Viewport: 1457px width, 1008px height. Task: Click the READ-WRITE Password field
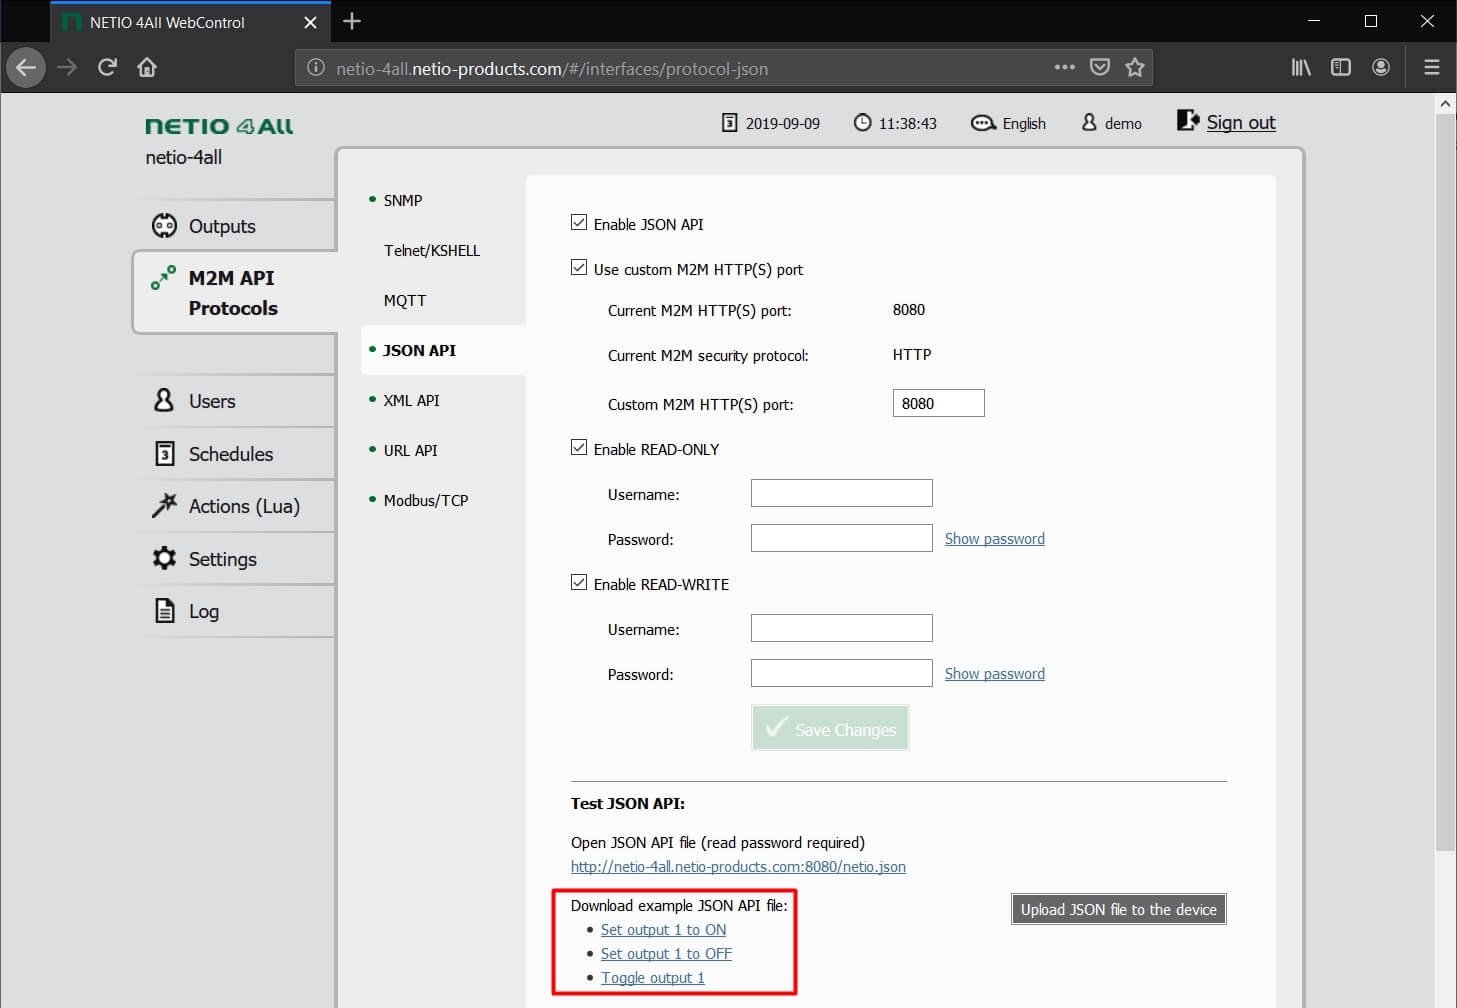click(x=842, y=673)
